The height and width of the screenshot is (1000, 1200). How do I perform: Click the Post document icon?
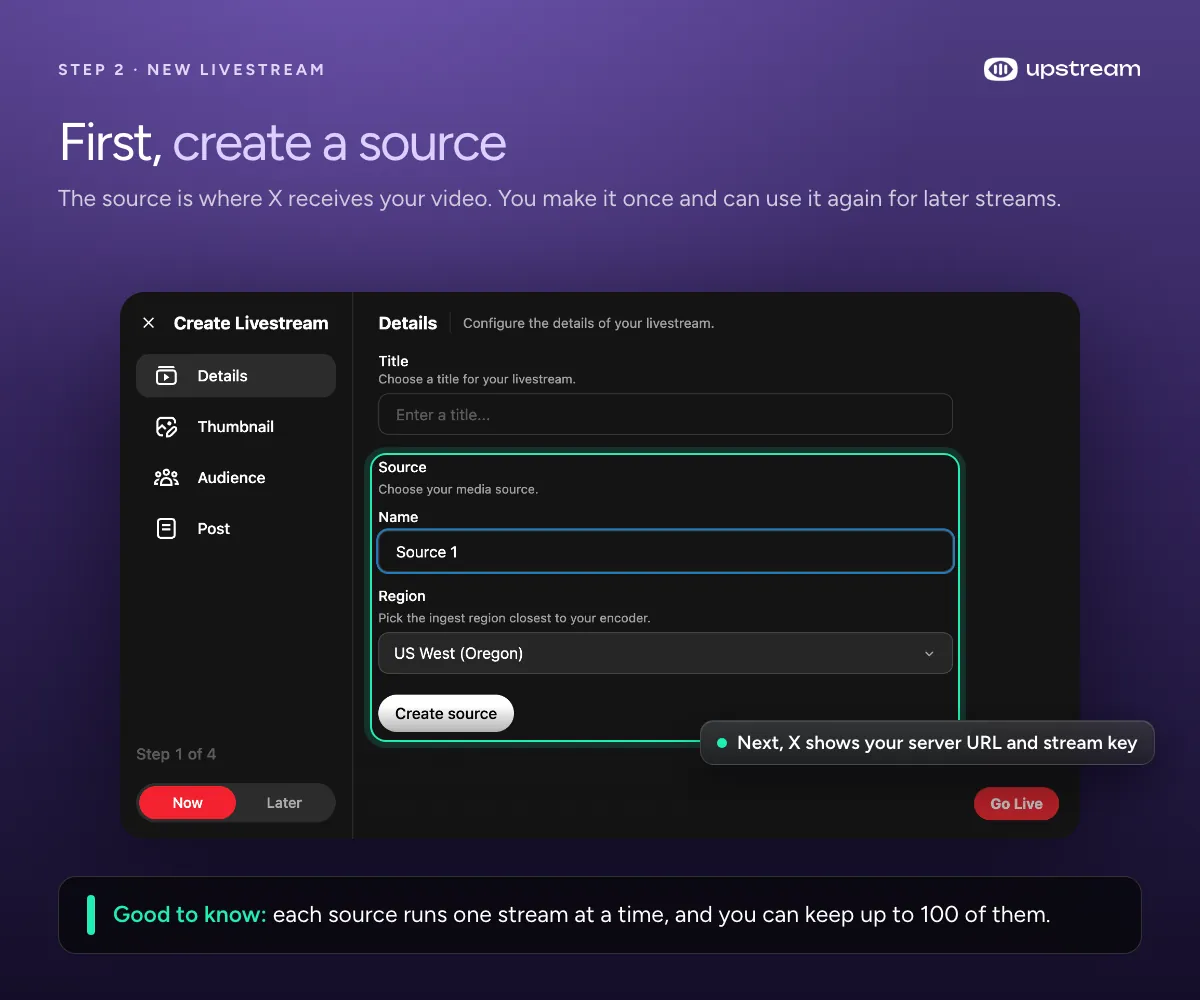pos(166,529)
